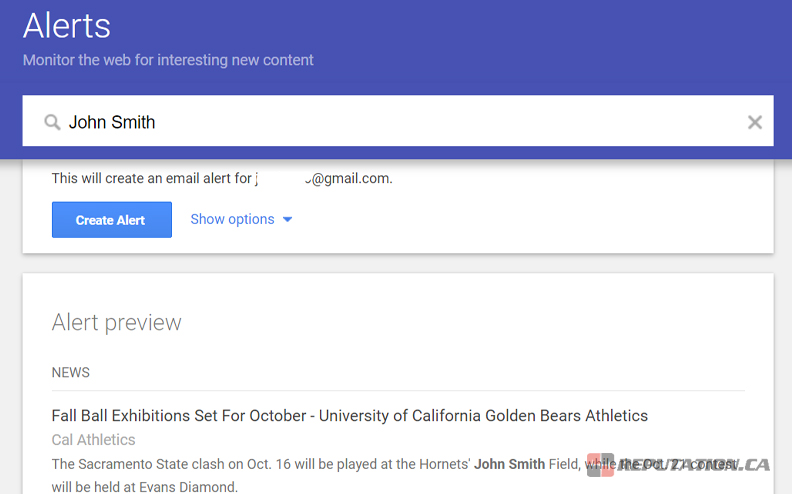Click the Hornets' word in snippet

click(440, 464)
